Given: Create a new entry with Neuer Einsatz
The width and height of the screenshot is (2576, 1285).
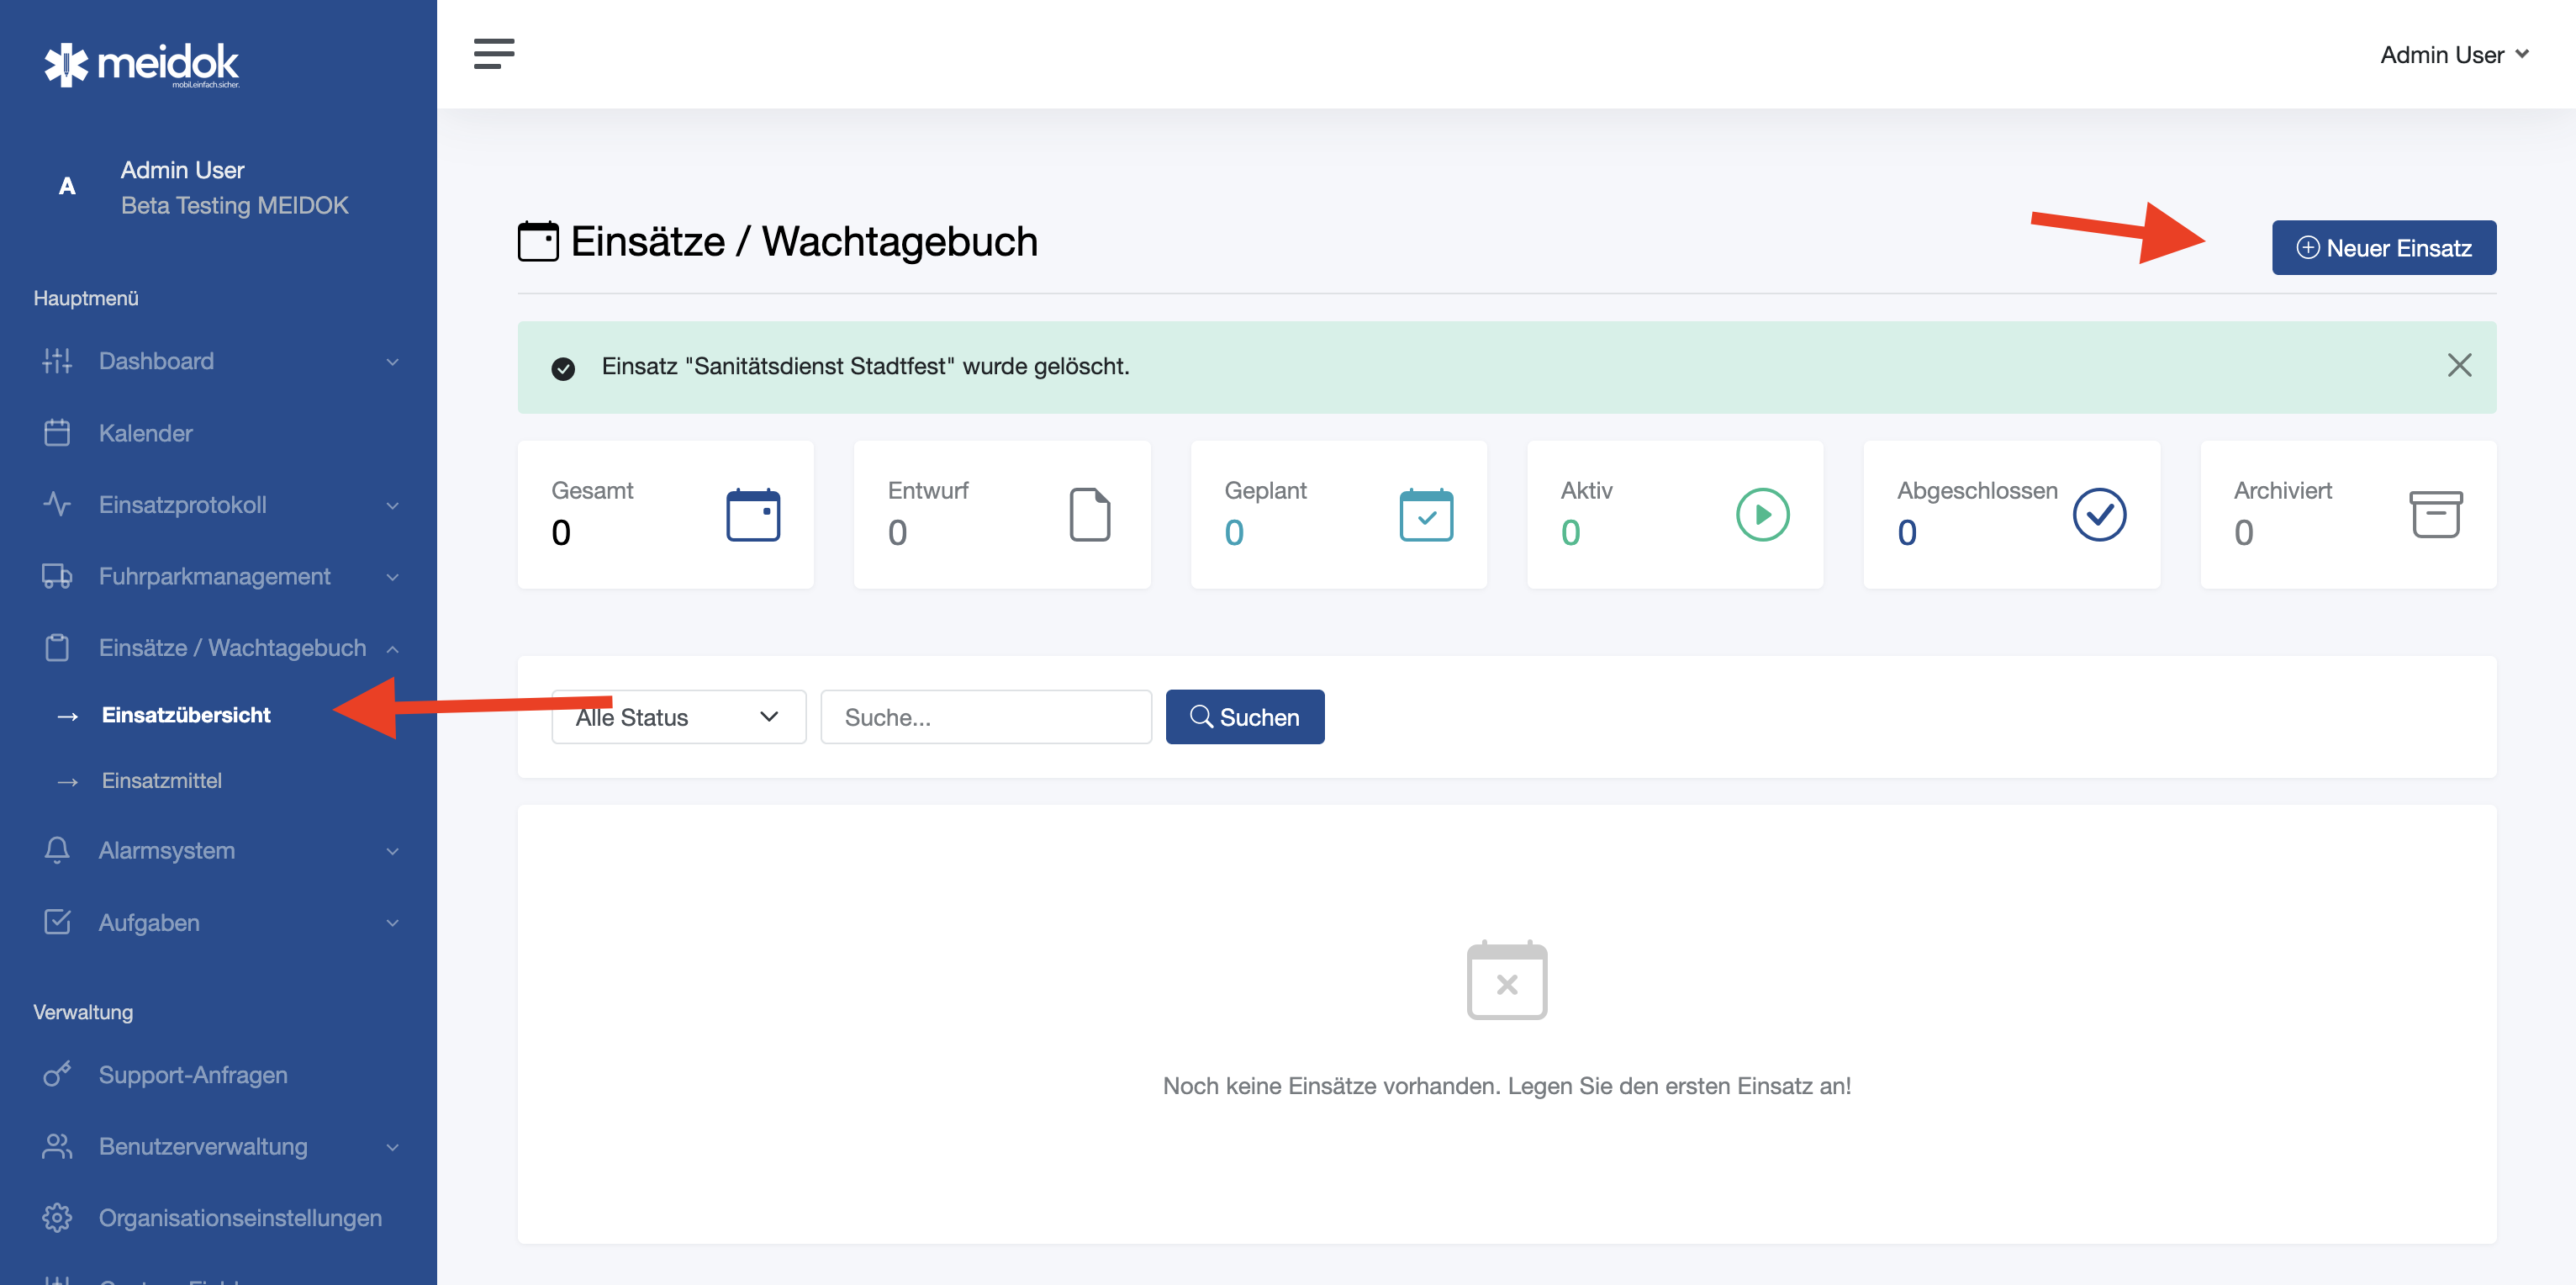Looking at the screenshot, I should 2383,248.
